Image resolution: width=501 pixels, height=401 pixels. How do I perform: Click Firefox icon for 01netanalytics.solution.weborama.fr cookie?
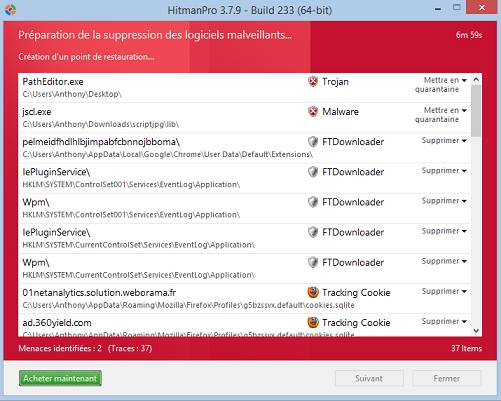[x=313, y=292]
